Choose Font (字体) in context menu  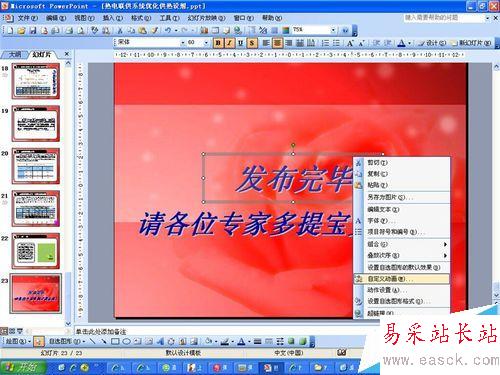(402, 221)
